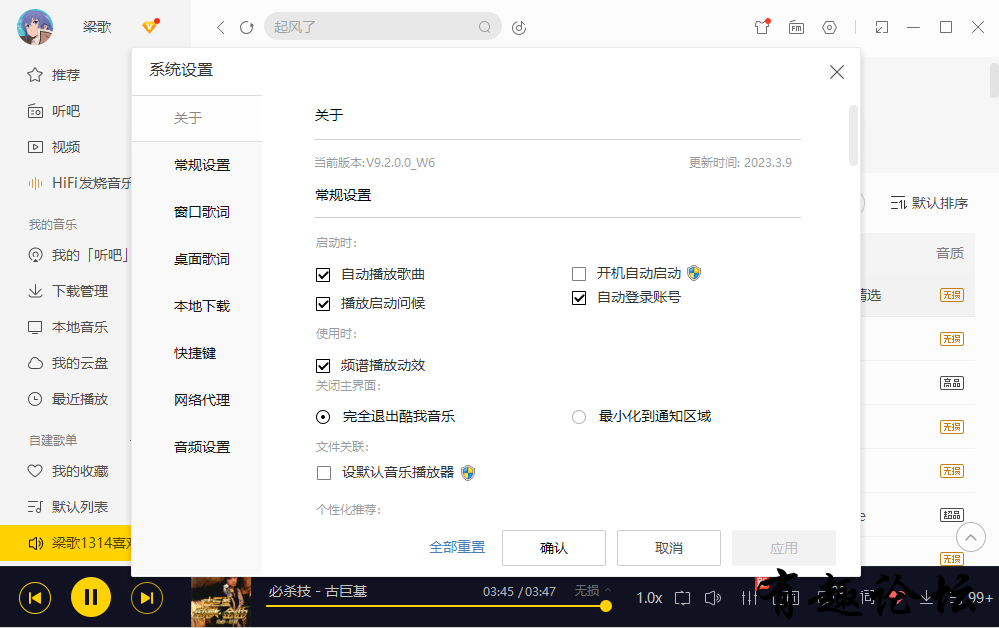Viewport: 999px width, 628px height.
Task: Click the 确认 button
Action: pyautogui.click(x=554, y=548)
